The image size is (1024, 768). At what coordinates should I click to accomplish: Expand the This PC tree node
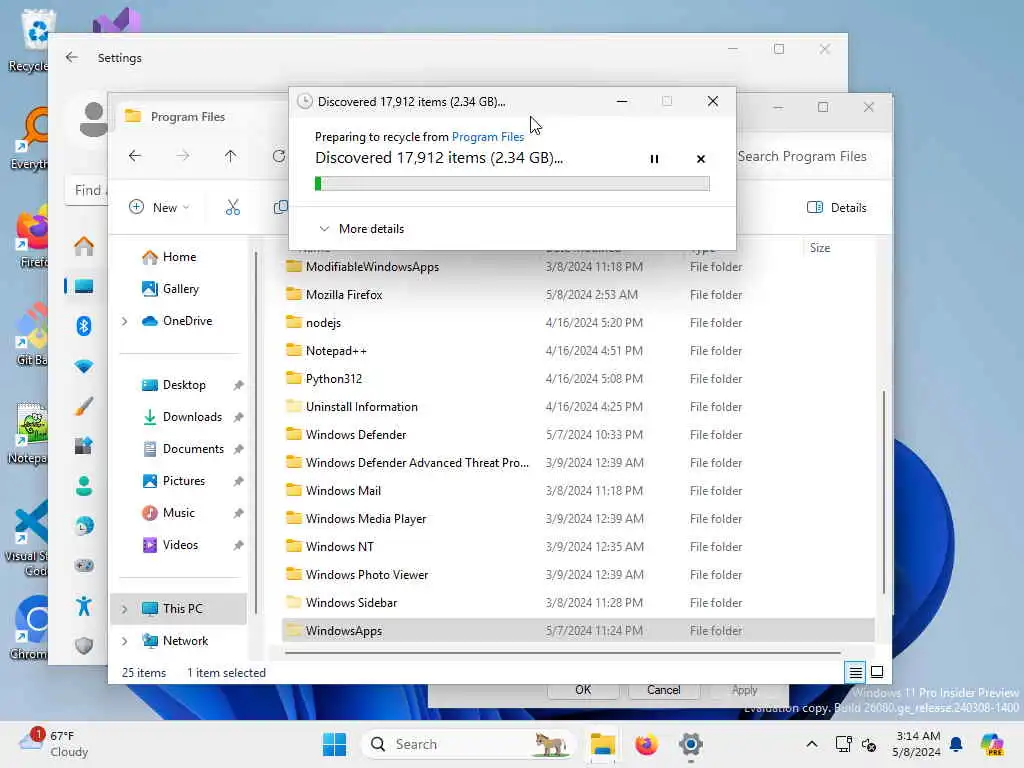coord(124,609)
